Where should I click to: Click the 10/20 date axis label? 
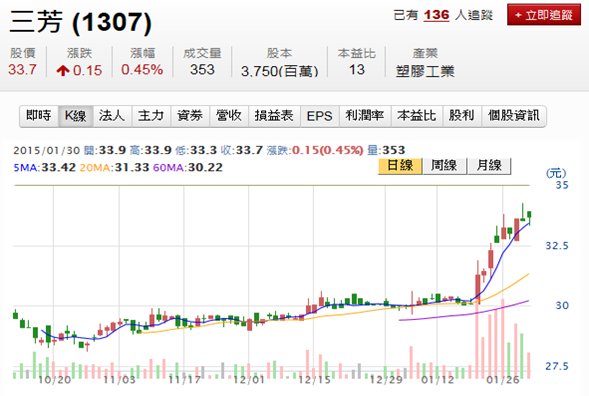point(54,380)
